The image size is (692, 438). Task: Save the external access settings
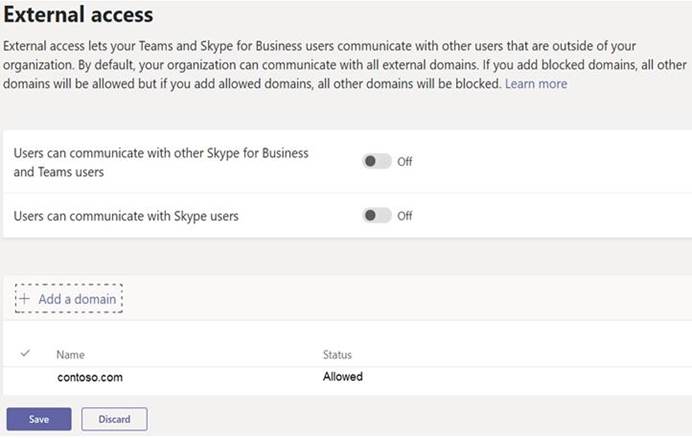click(x=39, y=419)
